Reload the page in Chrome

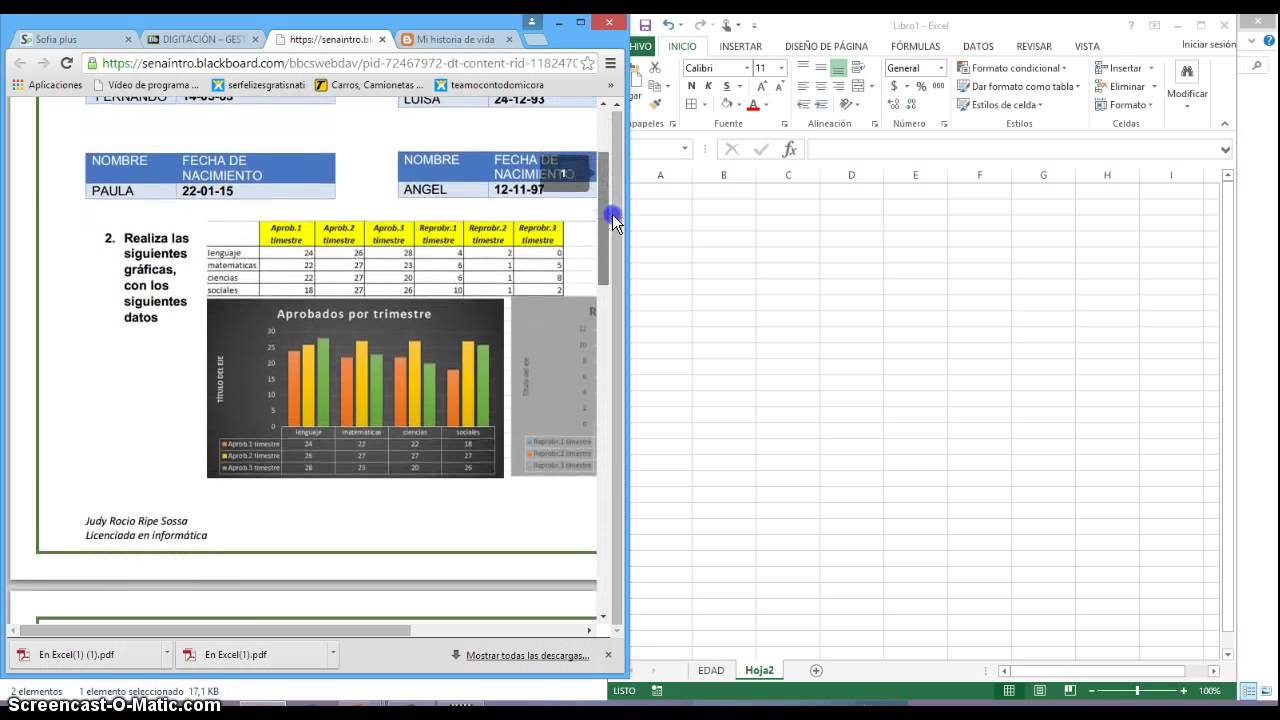[x=67, y=63]
